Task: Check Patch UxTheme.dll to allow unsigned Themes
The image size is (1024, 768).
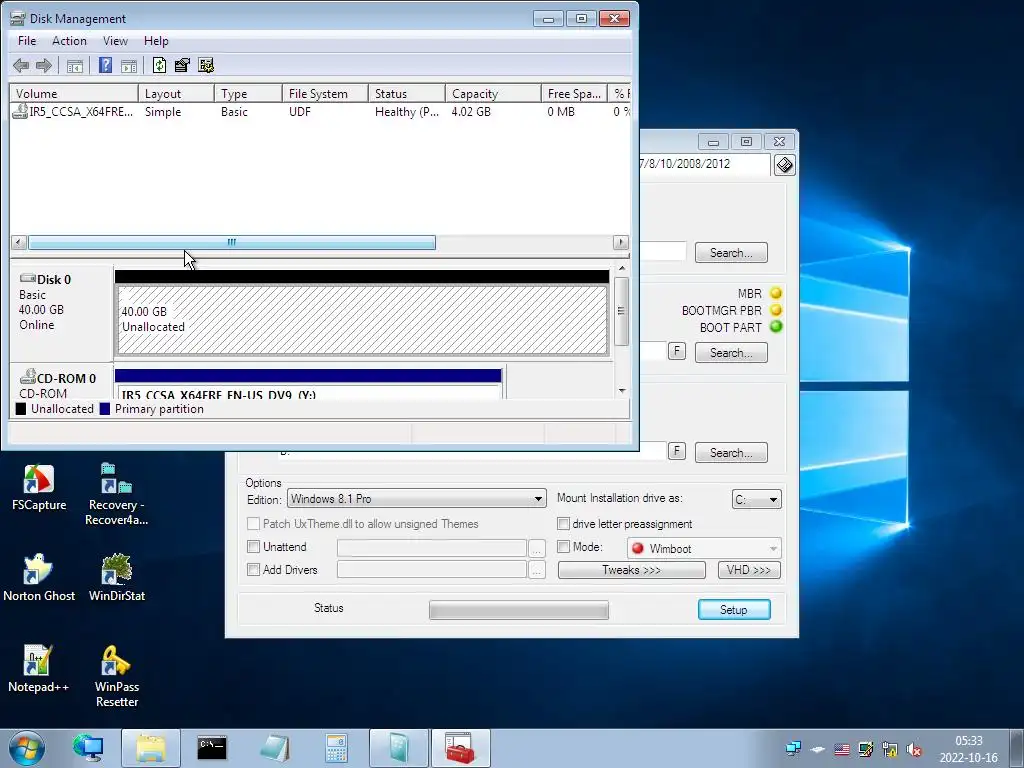Action: [x=253, y=524]
